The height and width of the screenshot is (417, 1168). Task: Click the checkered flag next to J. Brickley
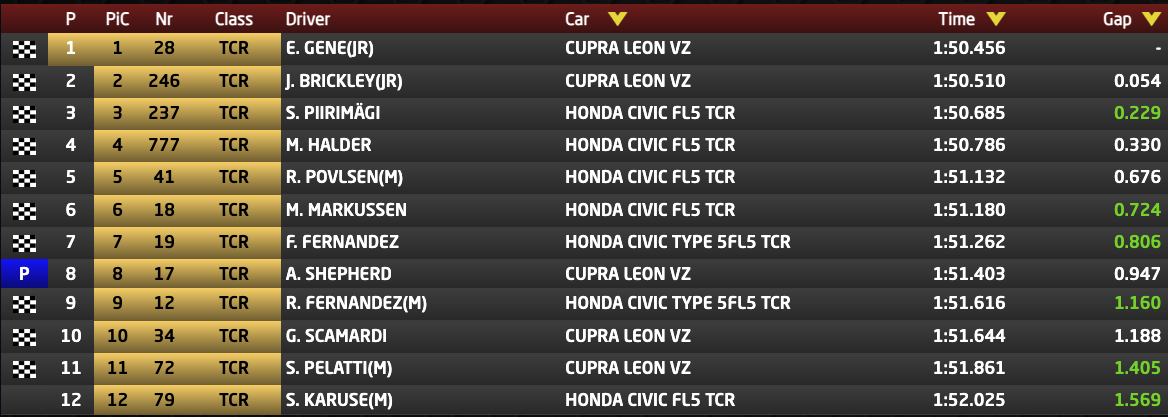(x=23, y=81)
